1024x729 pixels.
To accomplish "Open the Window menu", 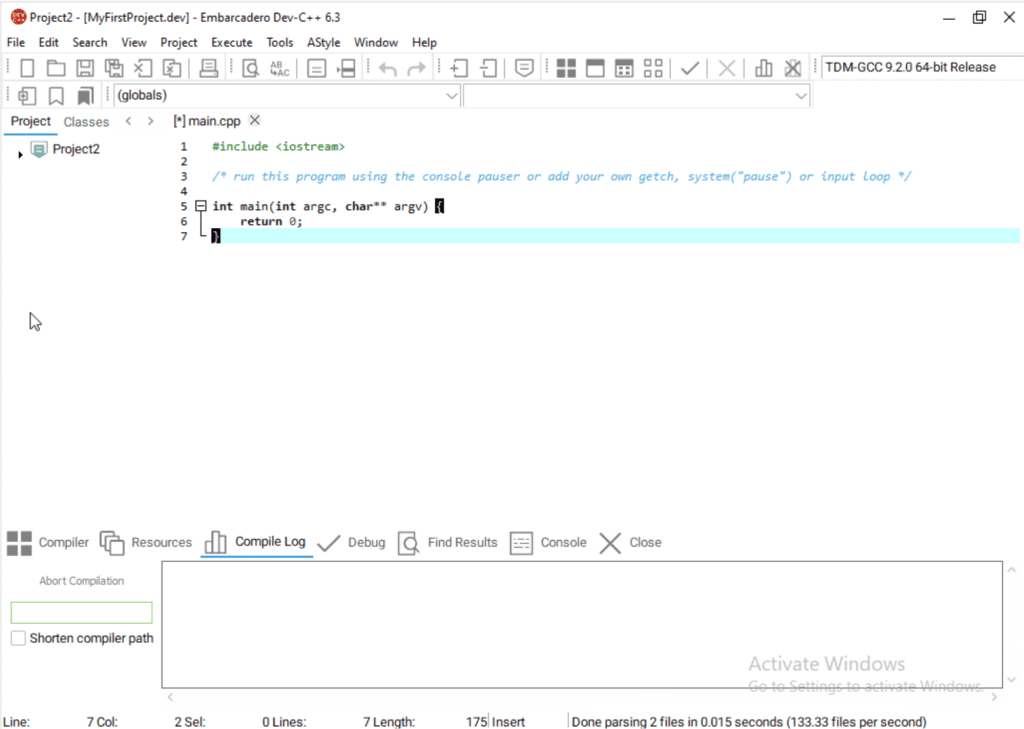I will click(x=376, y=42).
